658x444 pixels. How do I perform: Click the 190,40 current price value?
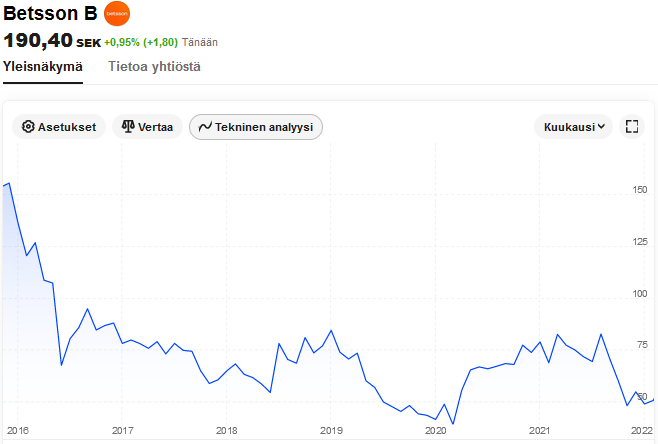pos(37,41)
